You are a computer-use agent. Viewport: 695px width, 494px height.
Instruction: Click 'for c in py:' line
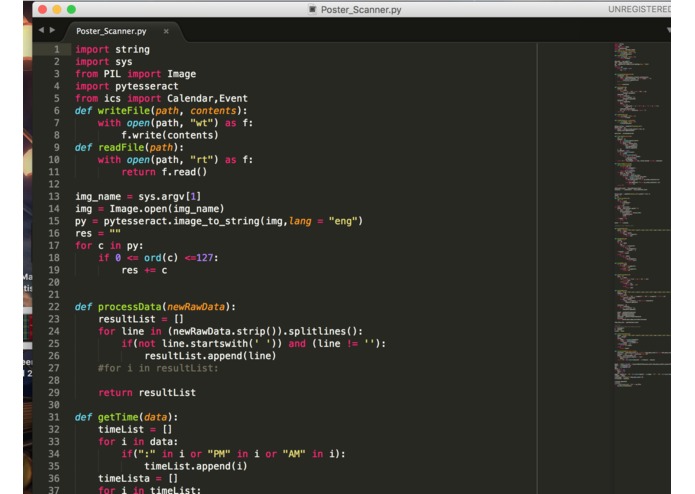pos(109,245)
